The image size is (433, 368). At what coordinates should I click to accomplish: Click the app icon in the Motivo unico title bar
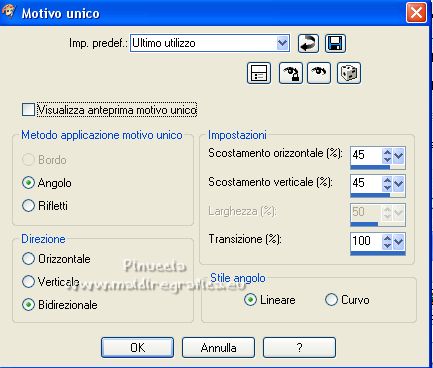click(9, 12)
